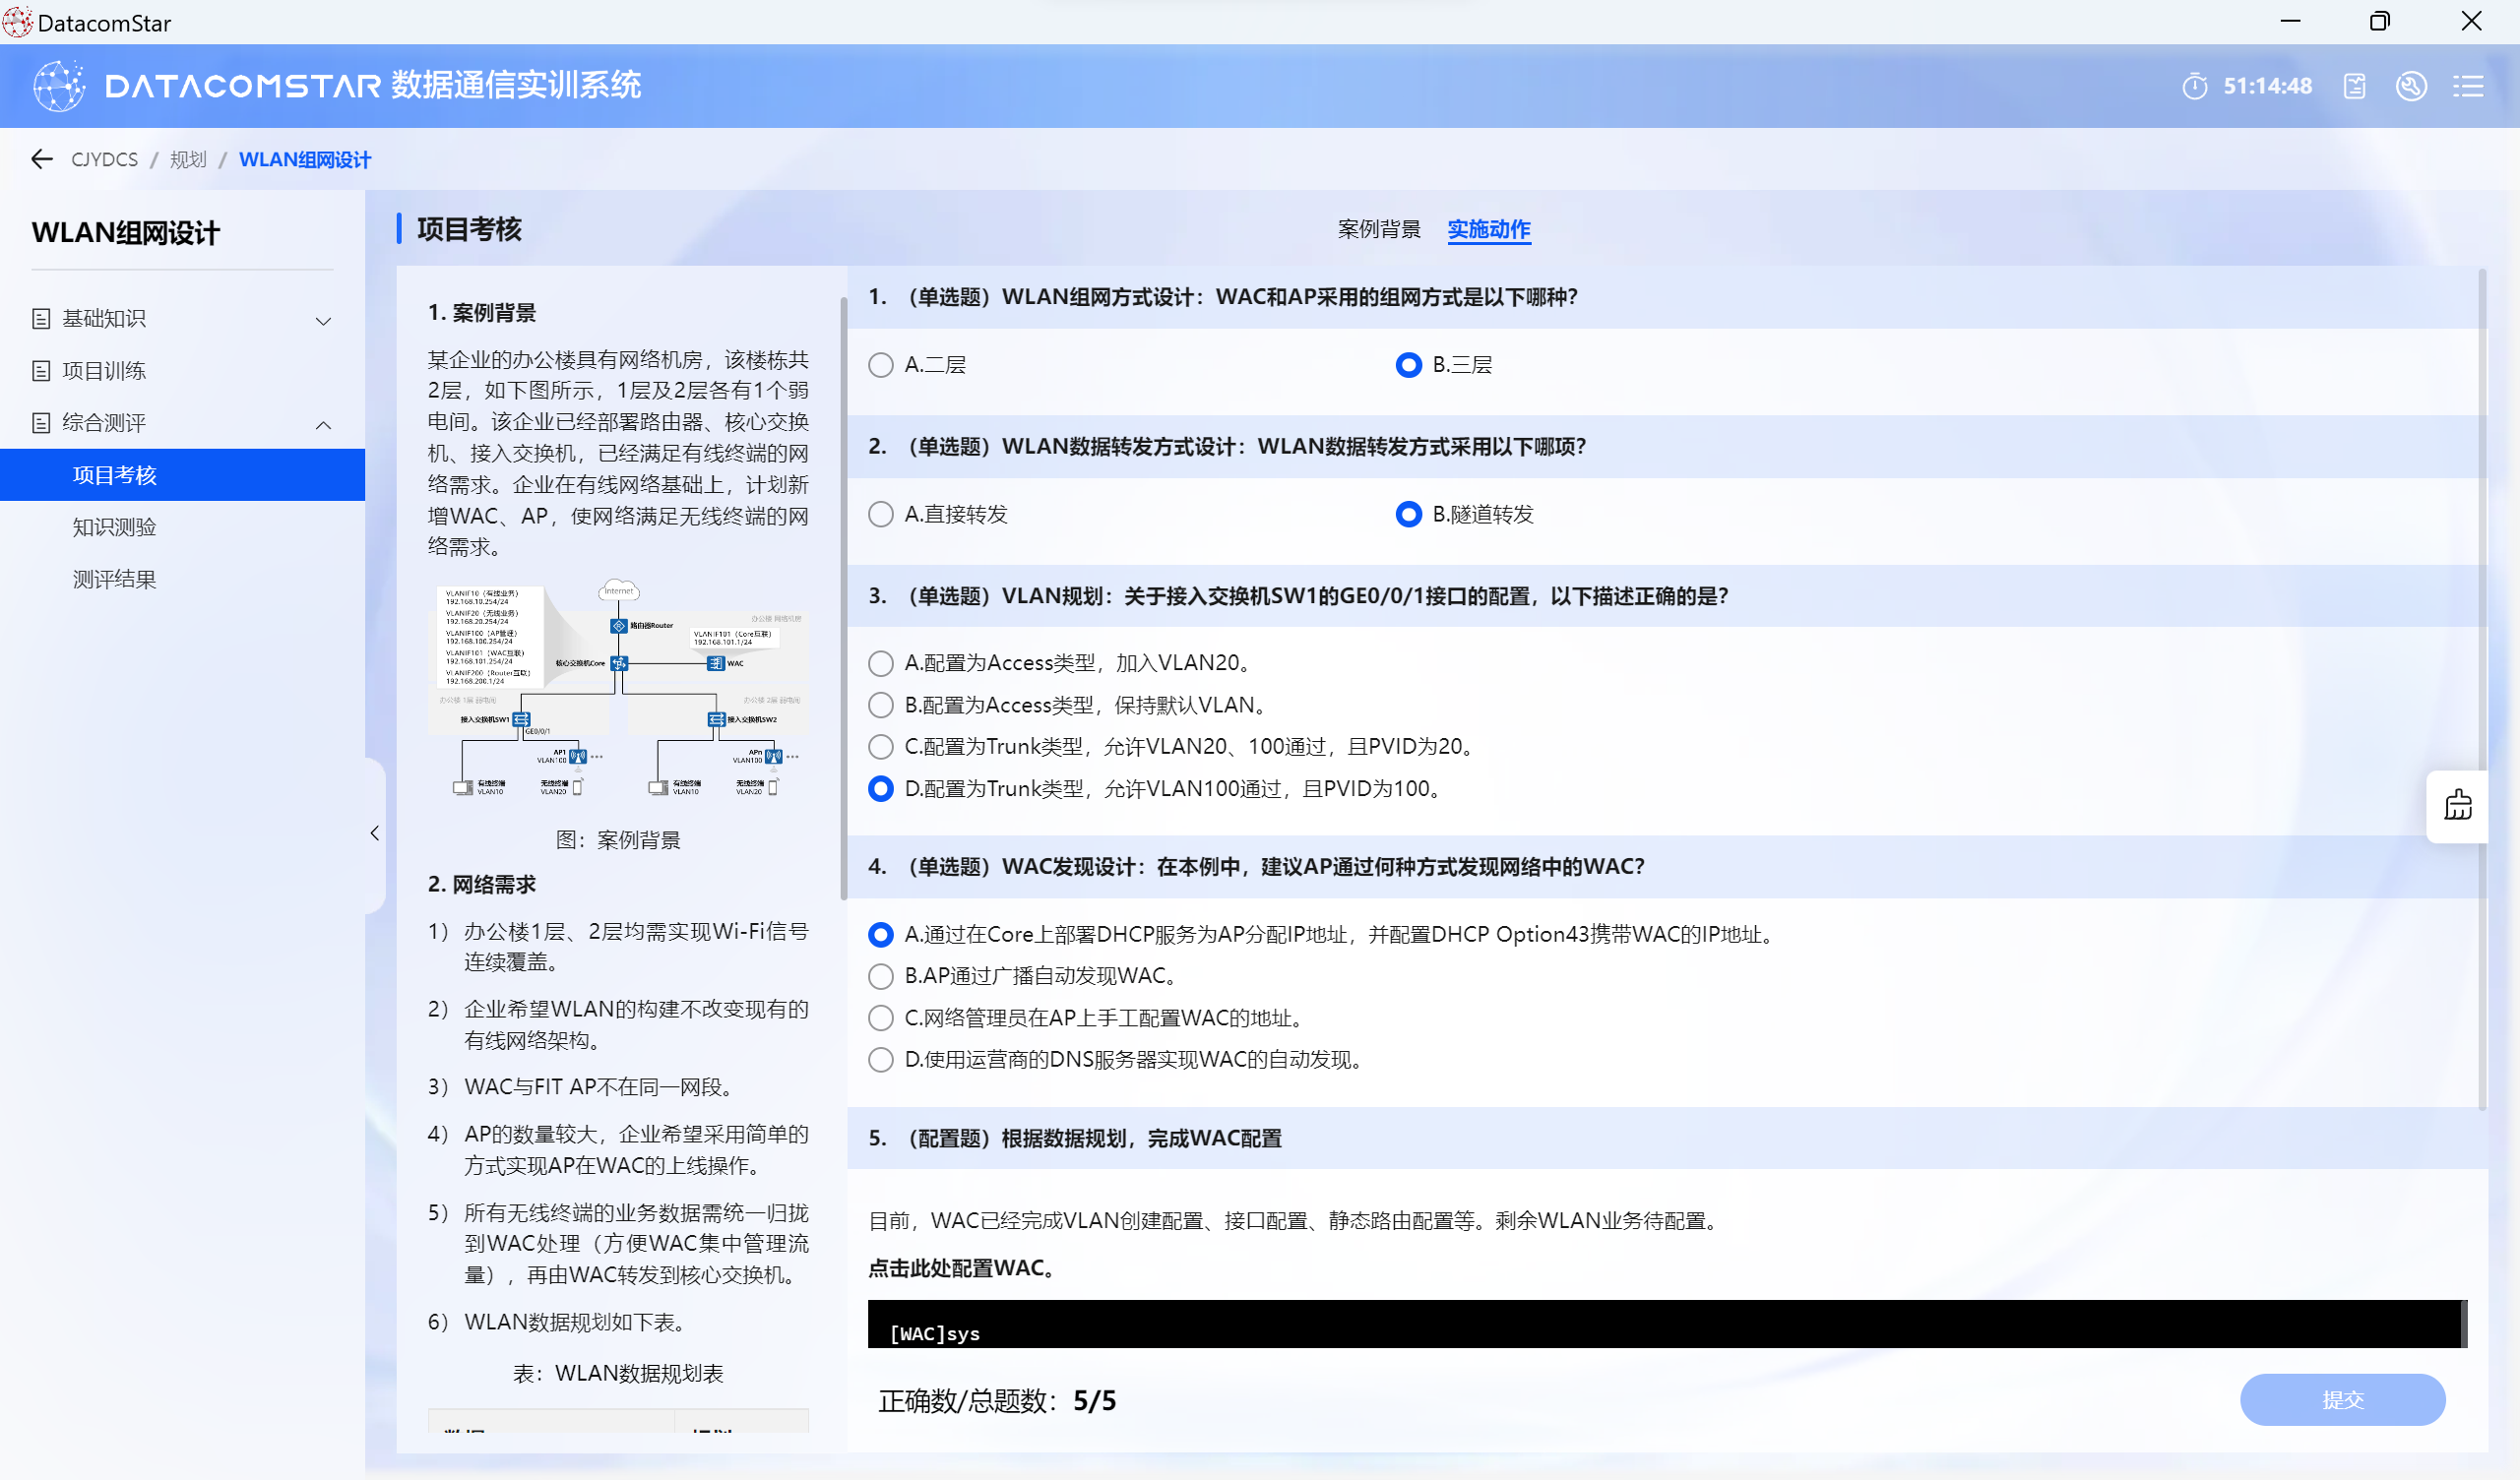Click the back arrow in the breadcrumb bar
This screenshot has height=1480, width=2520.
point(41,159)
